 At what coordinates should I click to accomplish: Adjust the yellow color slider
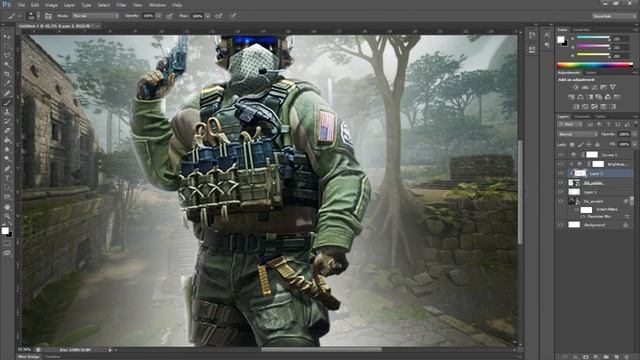click(593, 55)
